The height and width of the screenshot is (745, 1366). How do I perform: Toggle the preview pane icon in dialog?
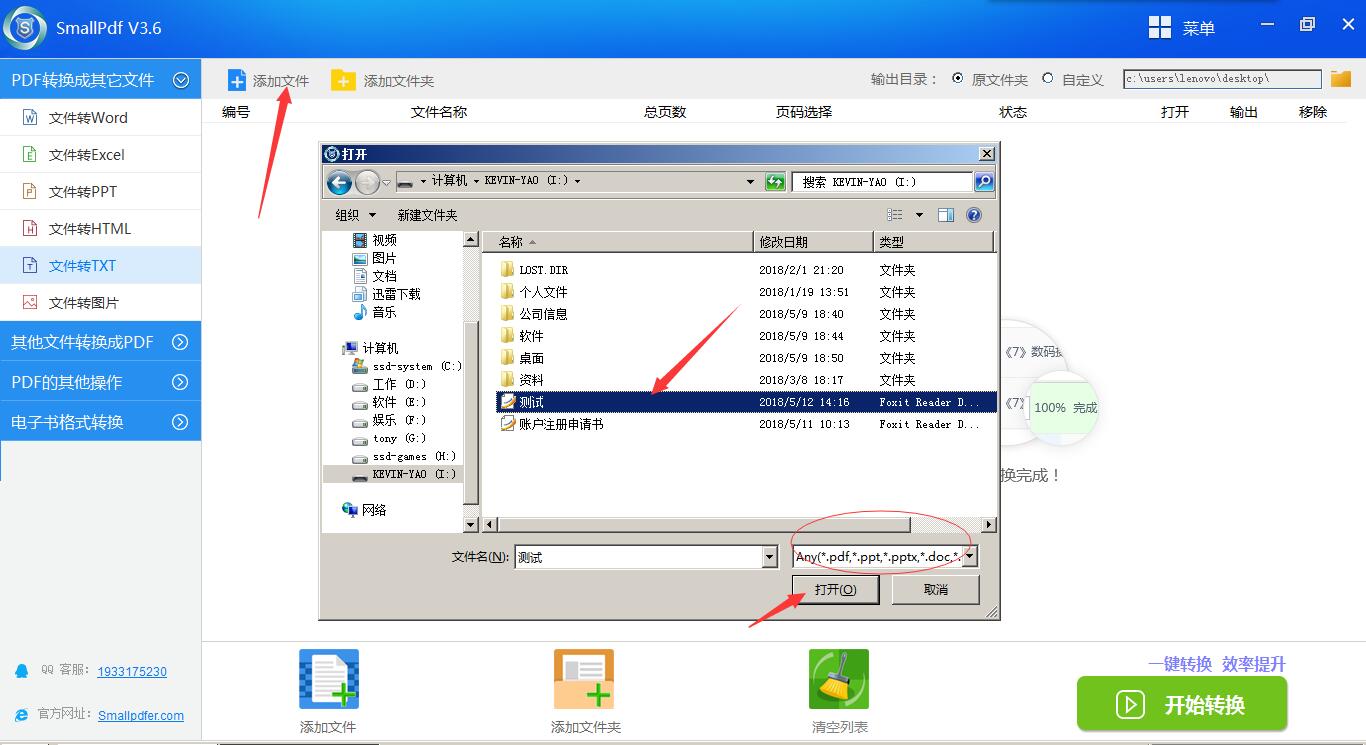tap(946, 215)
